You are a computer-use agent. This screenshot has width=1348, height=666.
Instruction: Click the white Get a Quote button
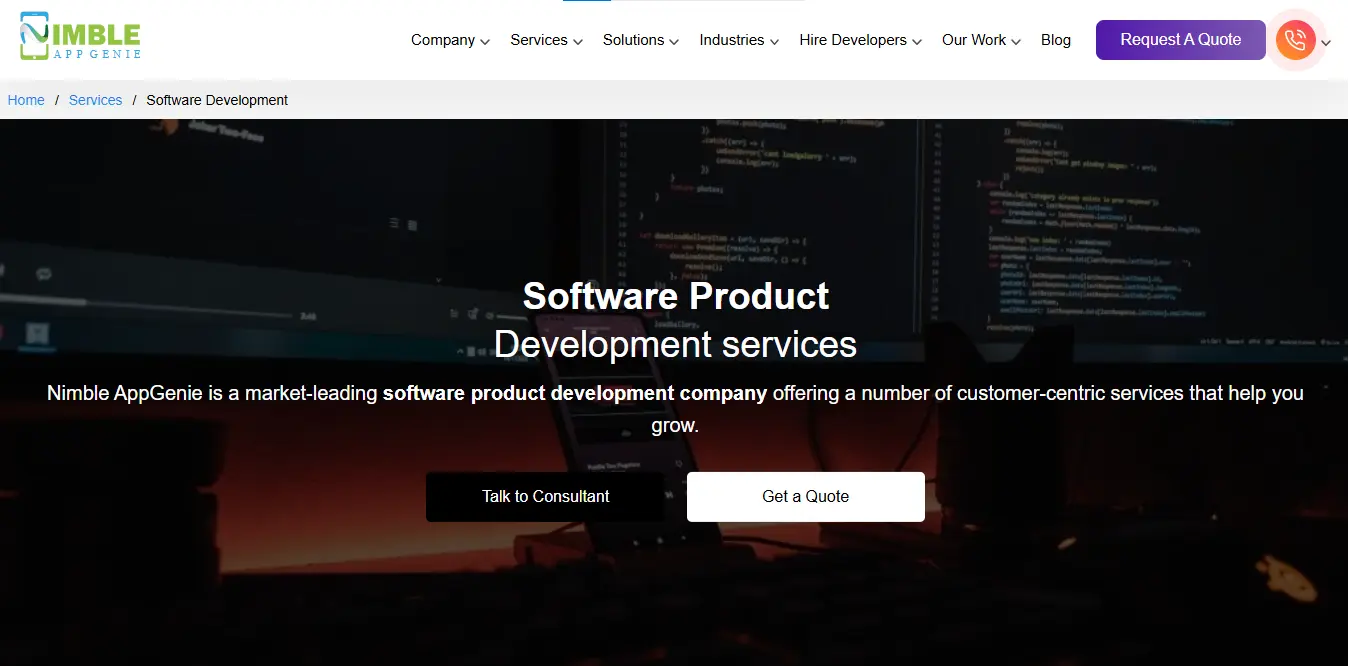[805, 497]
